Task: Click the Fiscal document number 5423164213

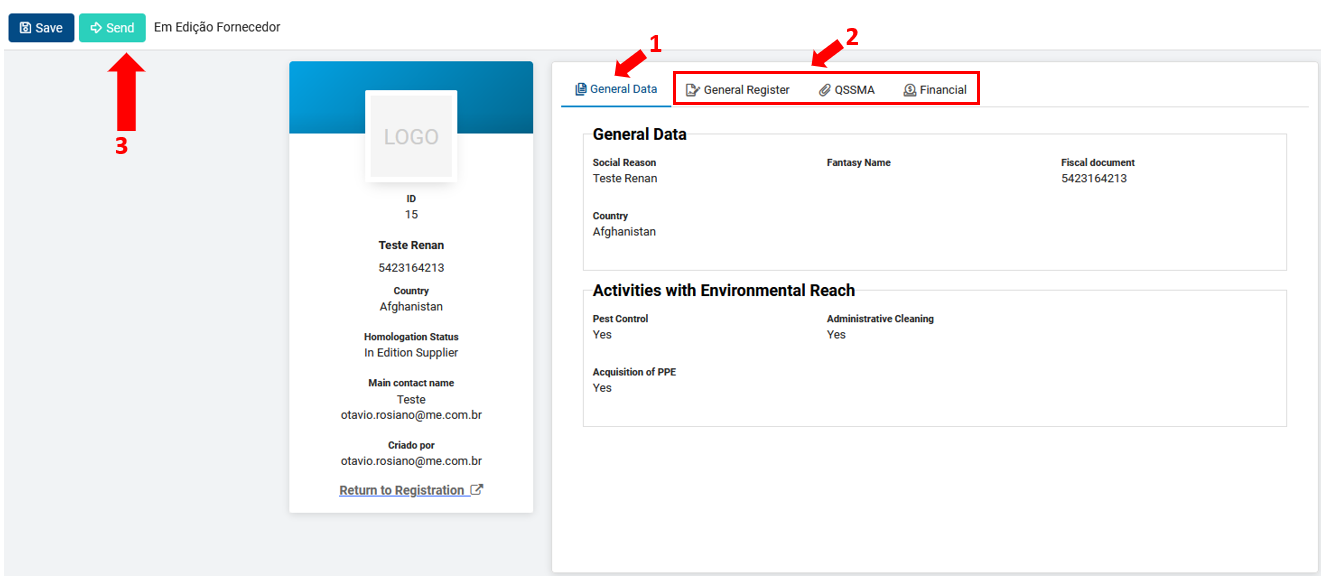Action: (x=1094, y=178)
